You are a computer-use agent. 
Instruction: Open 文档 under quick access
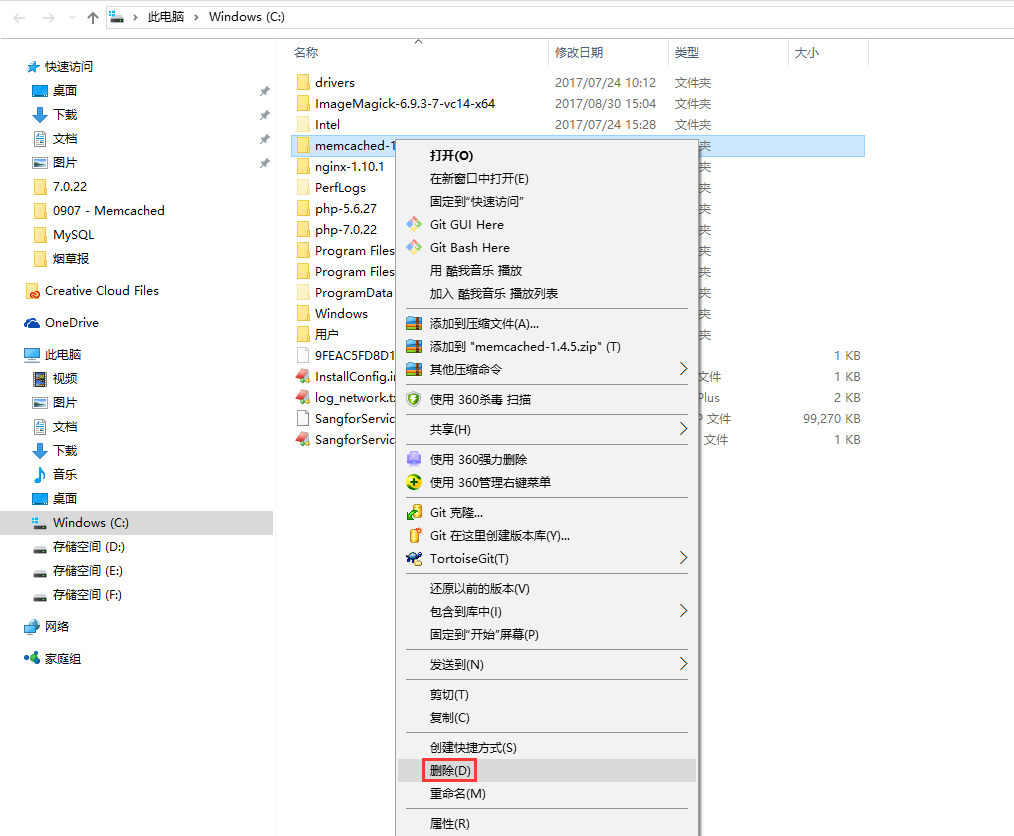pyautogui.click(x=65, y=138)
